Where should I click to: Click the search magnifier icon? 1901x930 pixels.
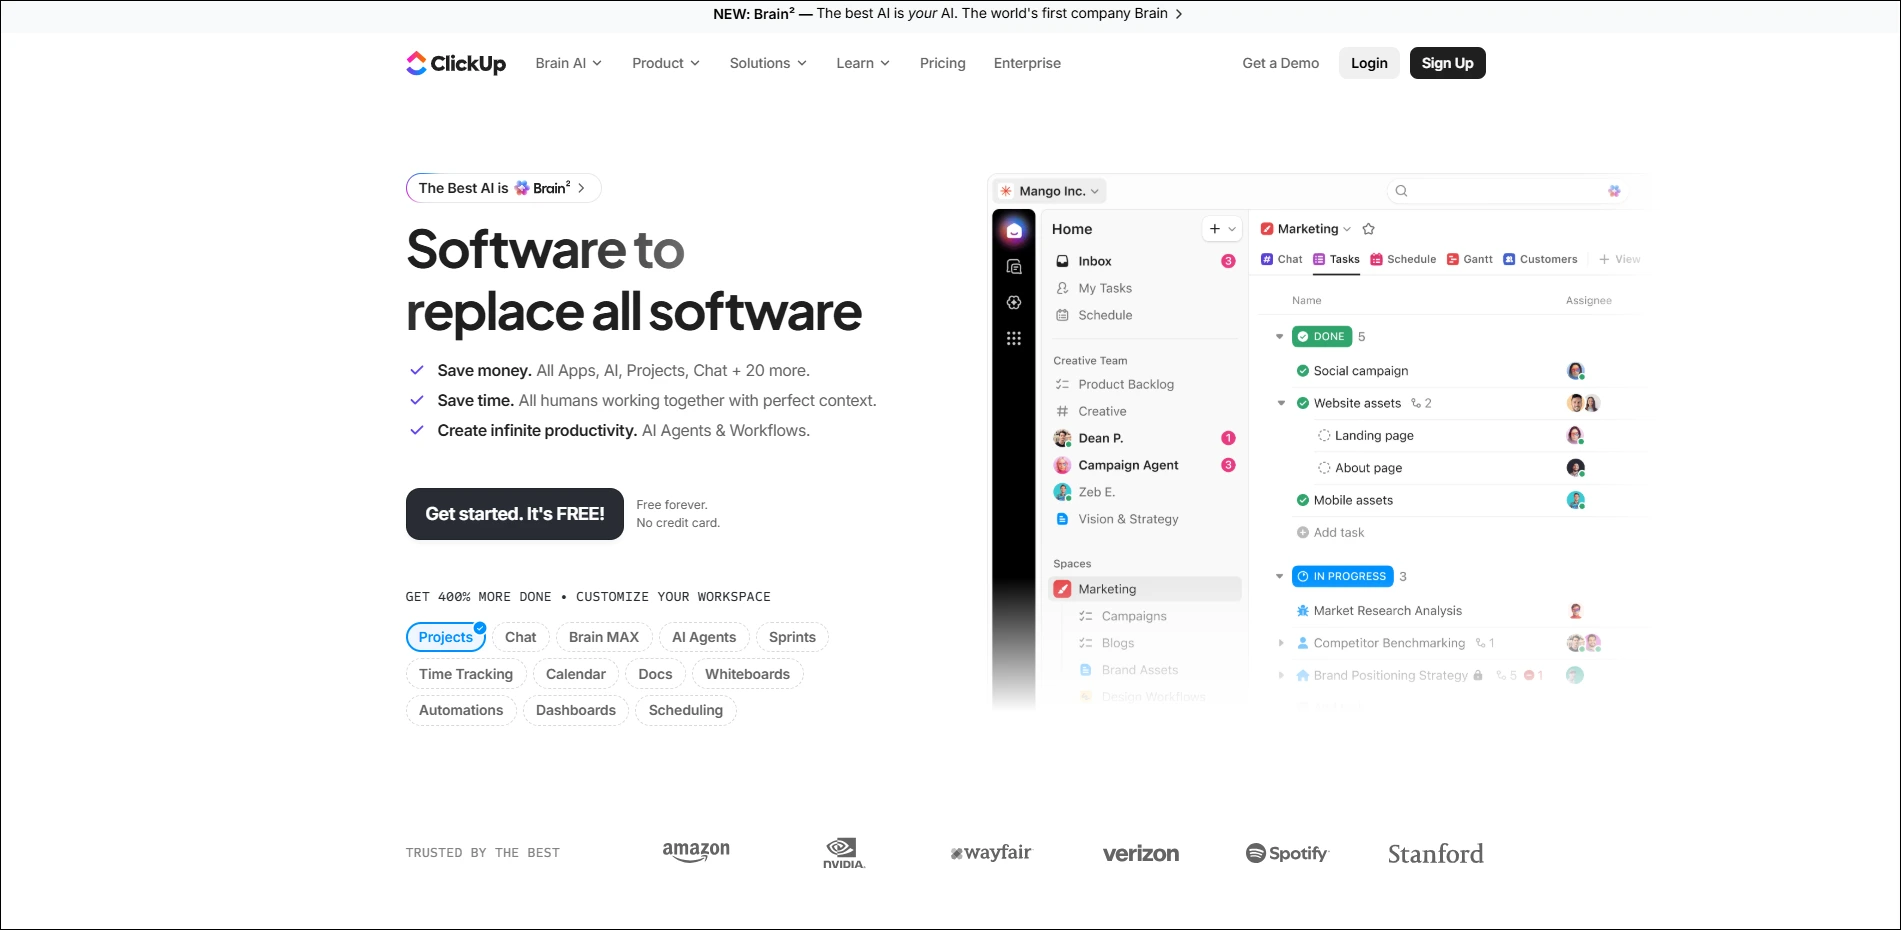pyautogui.click(x=1401, y=191)
